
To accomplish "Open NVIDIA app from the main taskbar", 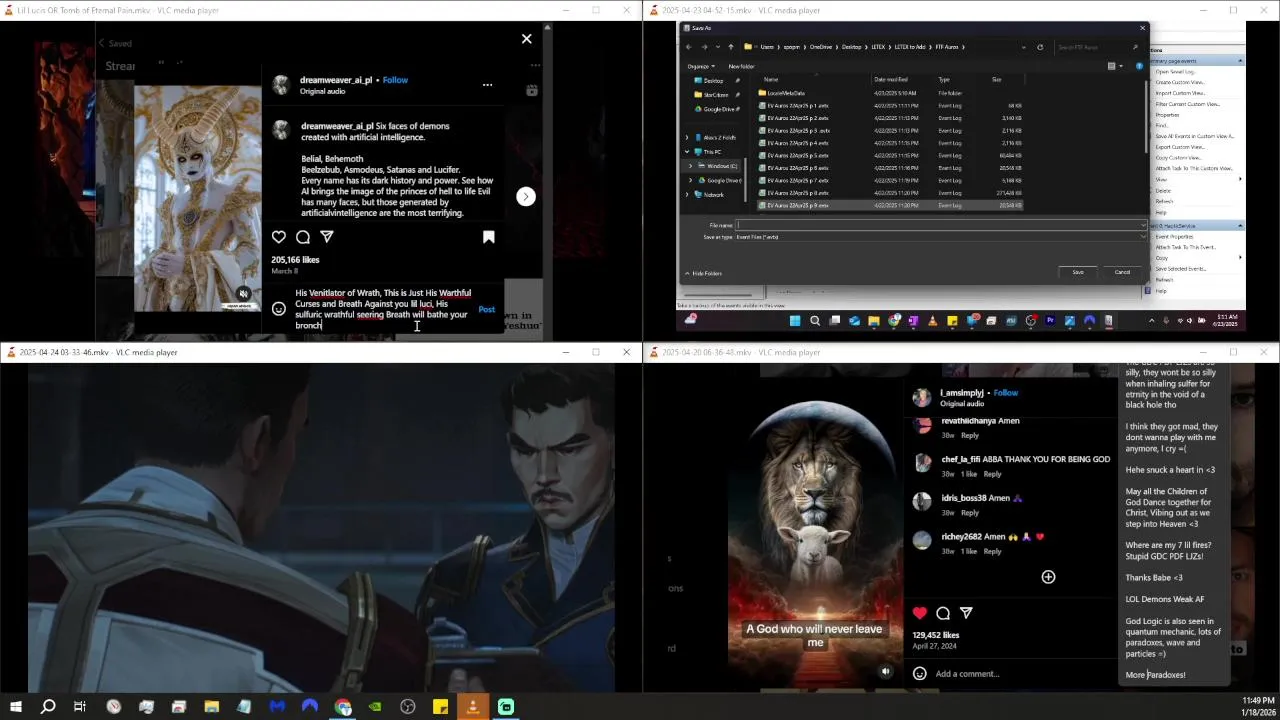I will [x=375, y=707].
